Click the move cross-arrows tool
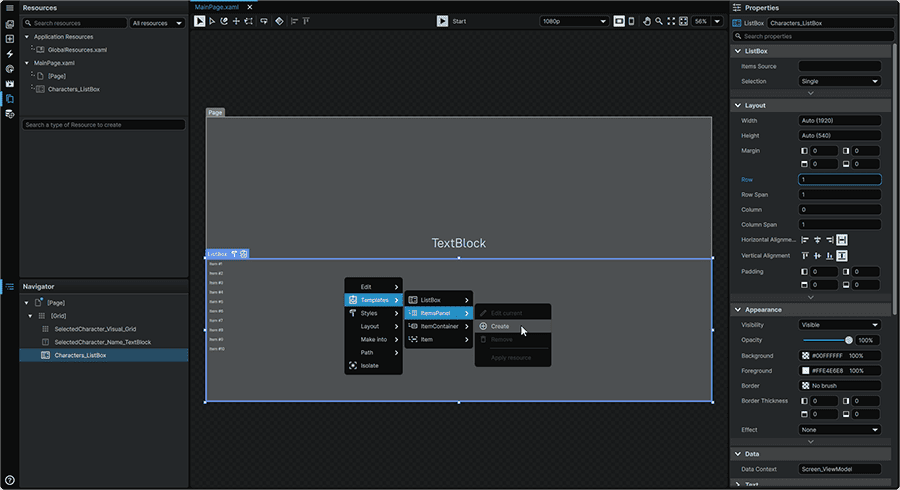 coord(236,21)
